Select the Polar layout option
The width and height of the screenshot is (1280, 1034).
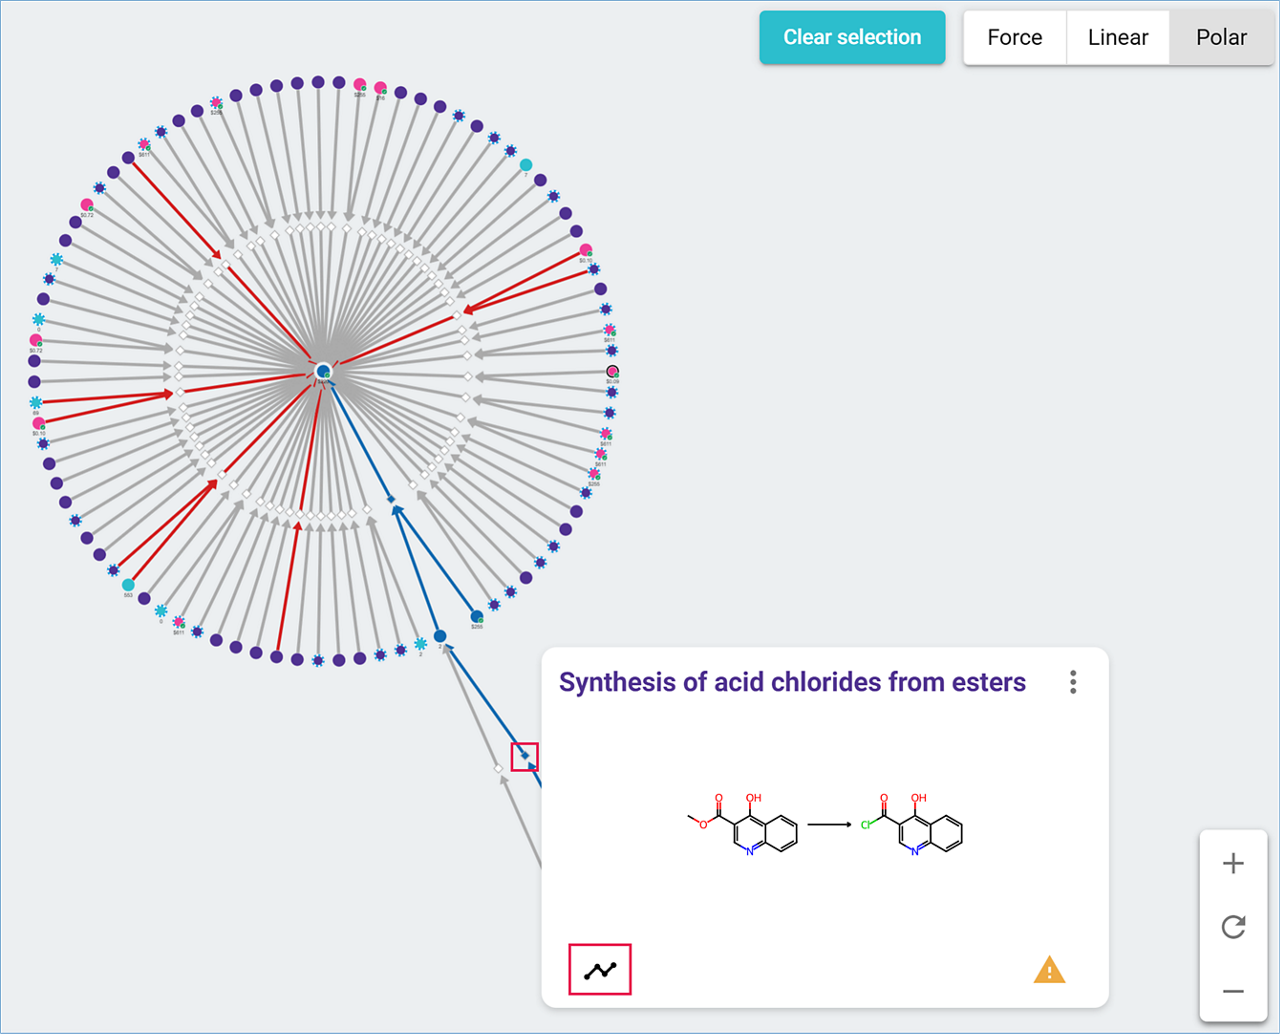pos(1221,38)
